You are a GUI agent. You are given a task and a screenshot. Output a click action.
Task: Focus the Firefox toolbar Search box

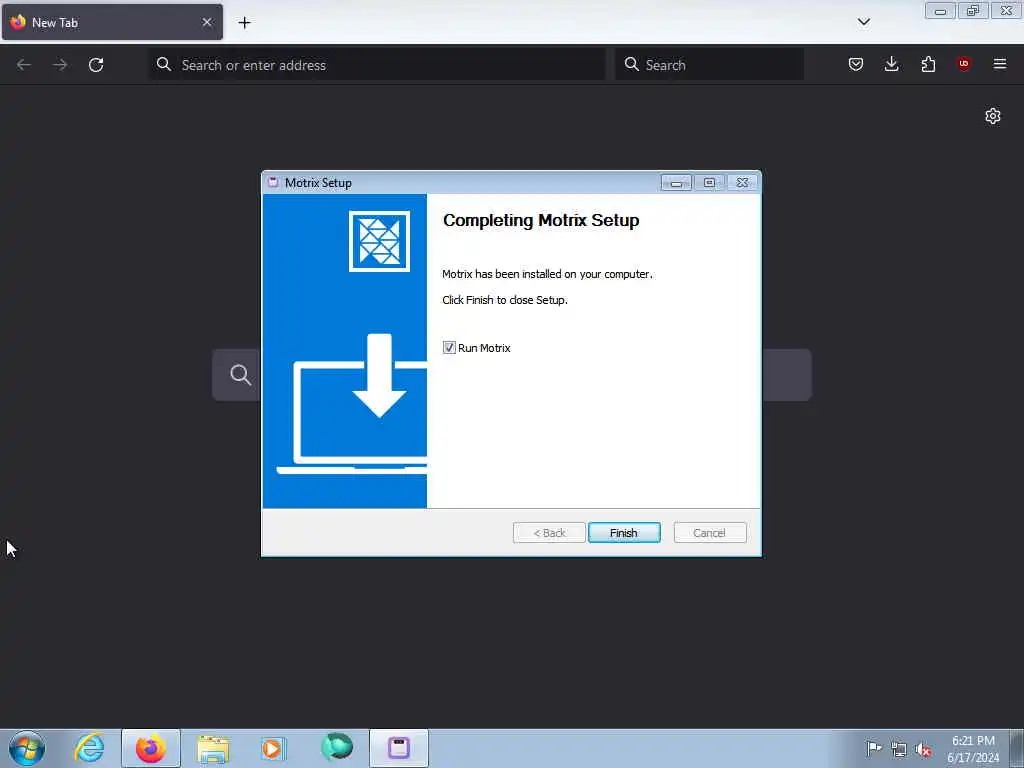coord(709,65)
